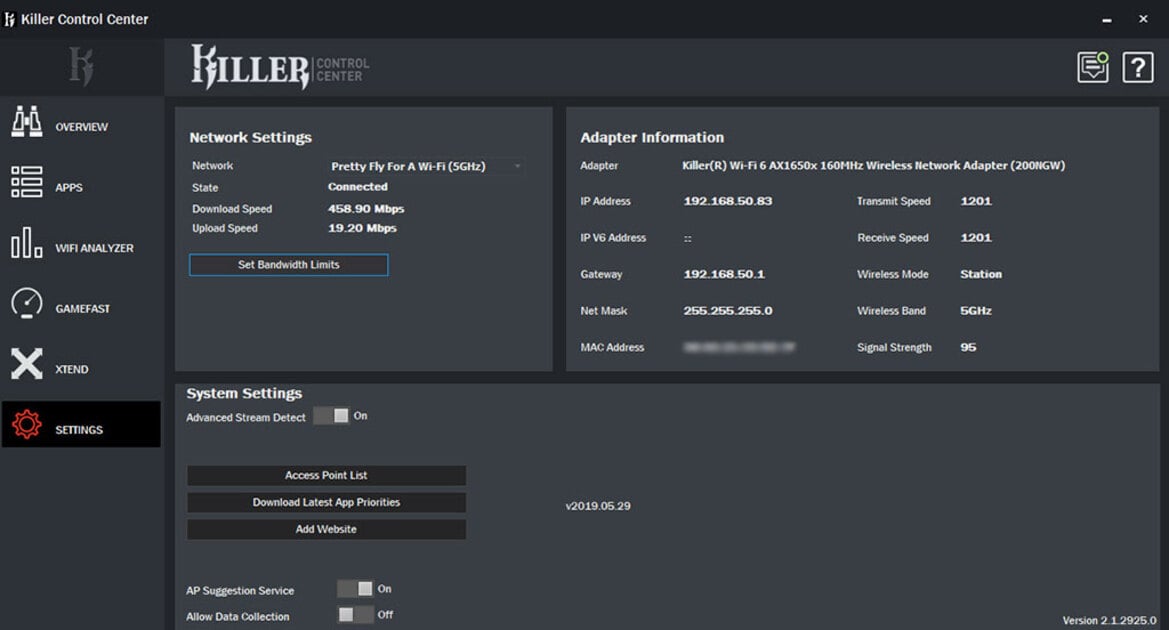1169x630 pixels.
Task: Click the Connected state text
Action: pos(358,187)
